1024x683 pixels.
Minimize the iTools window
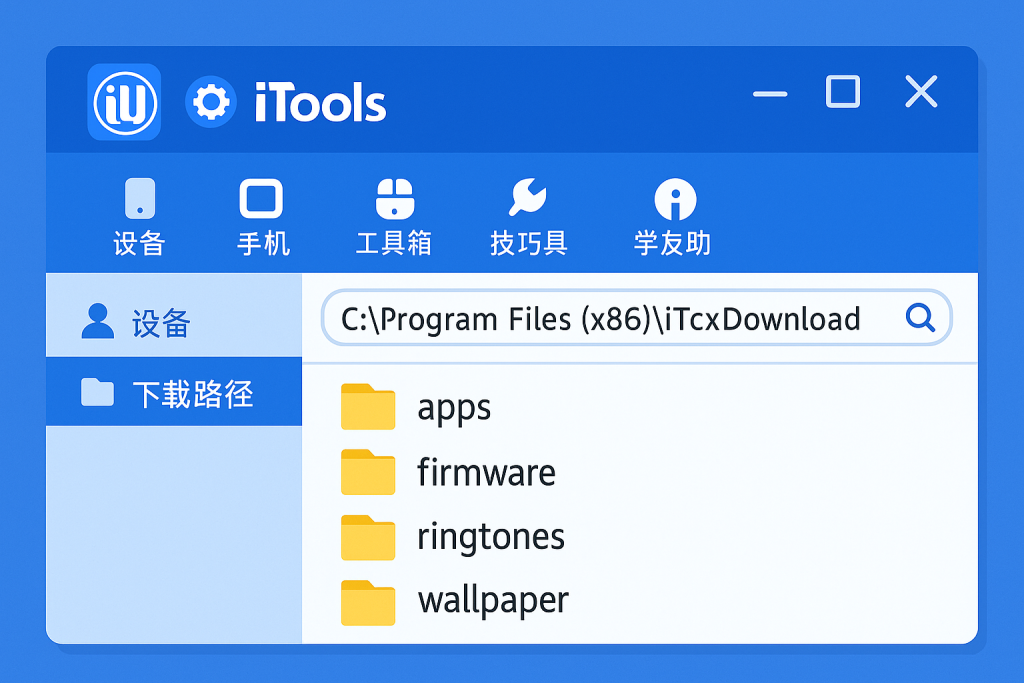pos(770,94)
